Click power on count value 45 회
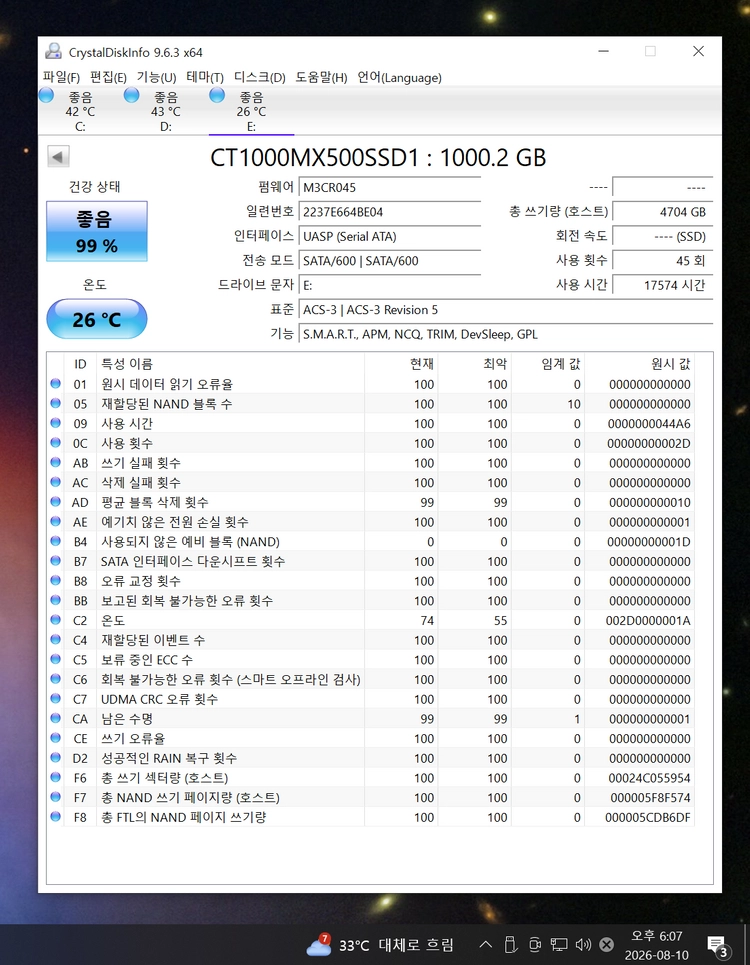Image resolution: width=750 pixels, height=965 pixels. pos(663,261)
